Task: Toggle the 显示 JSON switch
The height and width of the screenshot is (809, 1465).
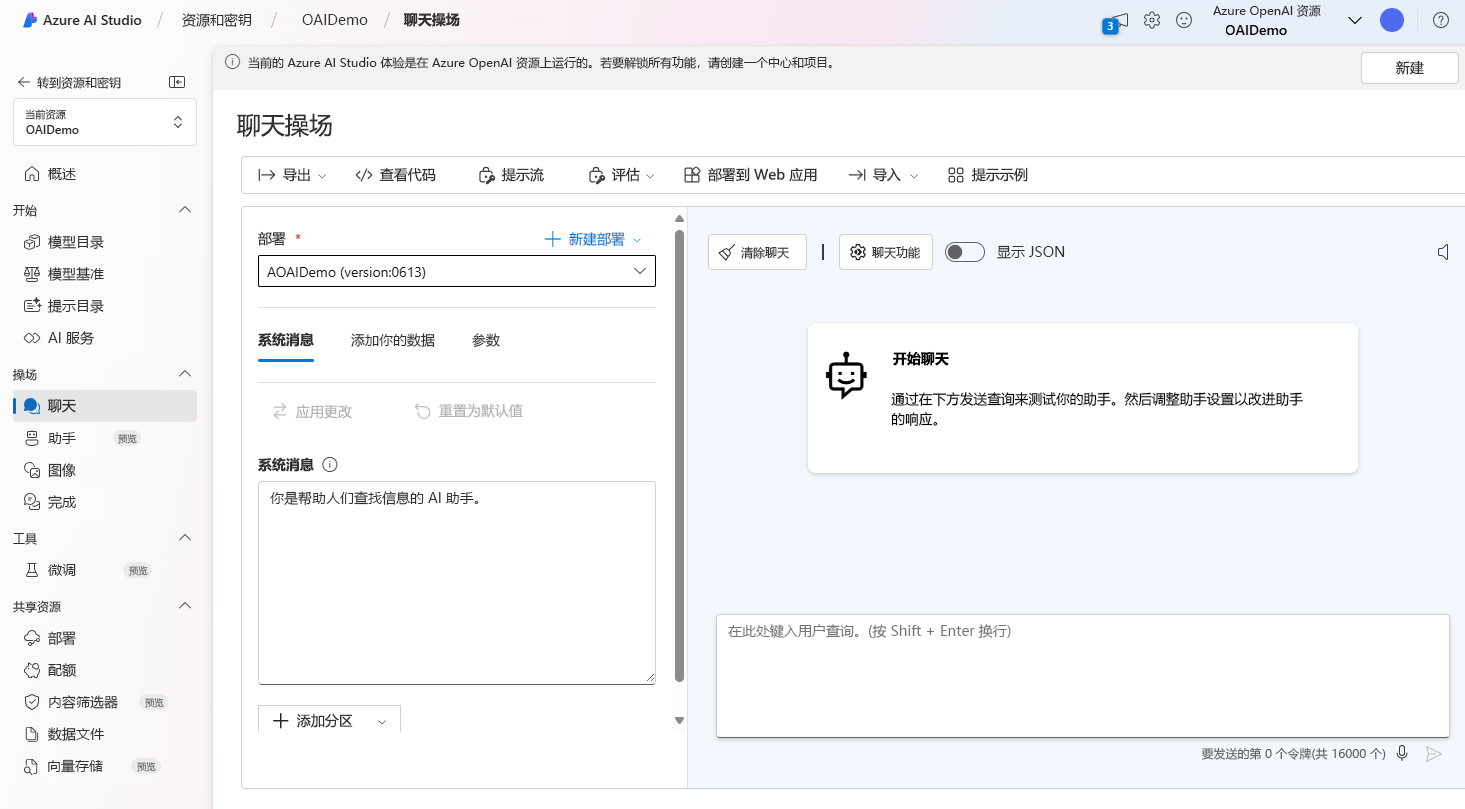Action: coord(965,252)
